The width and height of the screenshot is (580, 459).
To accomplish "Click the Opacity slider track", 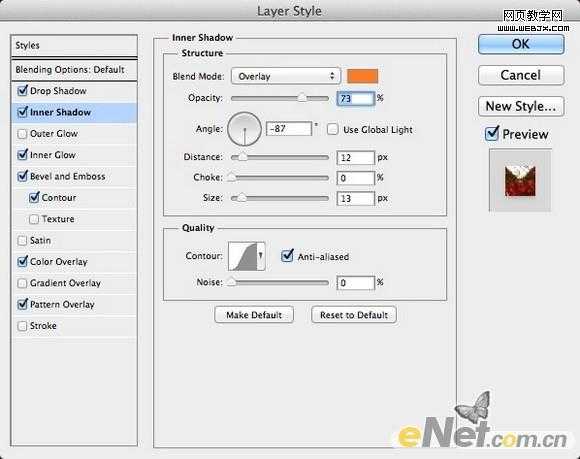I will [280, 98].
